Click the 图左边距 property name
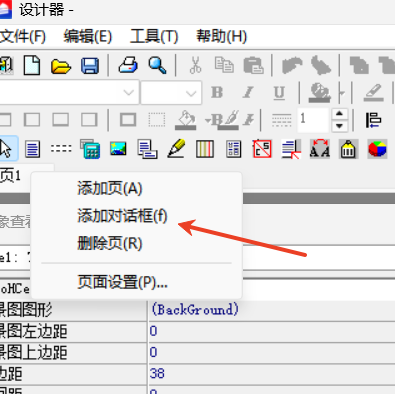 (x=33, y=331)
